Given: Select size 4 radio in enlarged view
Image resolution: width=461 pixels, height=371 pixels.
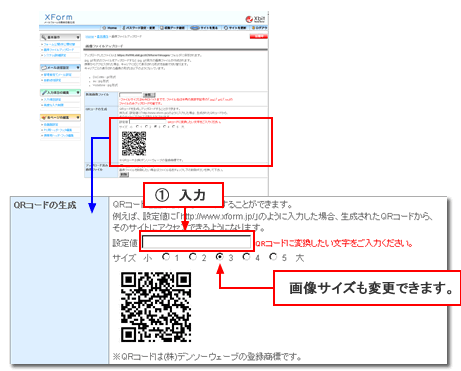Looking at the screenshot, I should tap(246, 257).
